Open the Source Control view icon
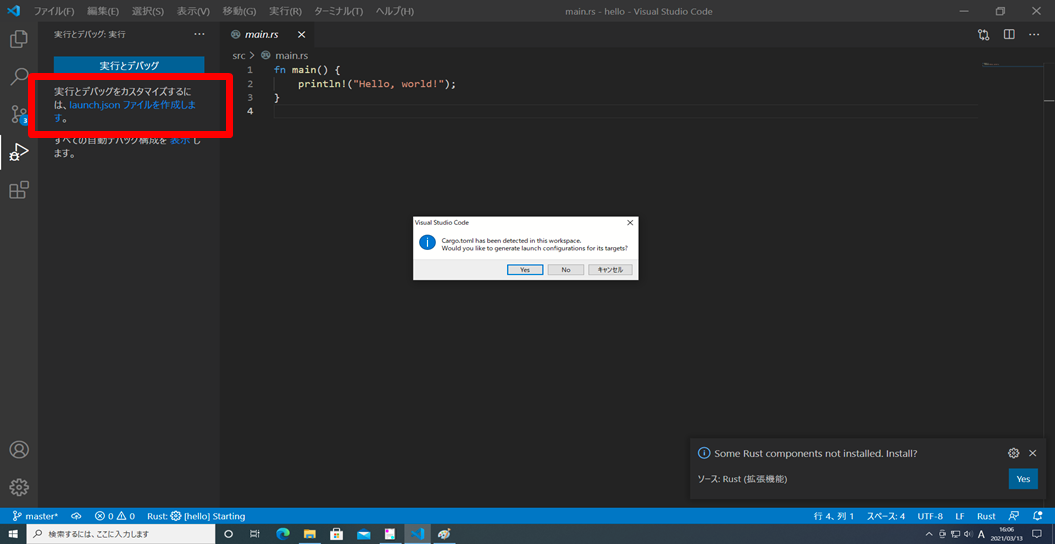 (19, 114)
